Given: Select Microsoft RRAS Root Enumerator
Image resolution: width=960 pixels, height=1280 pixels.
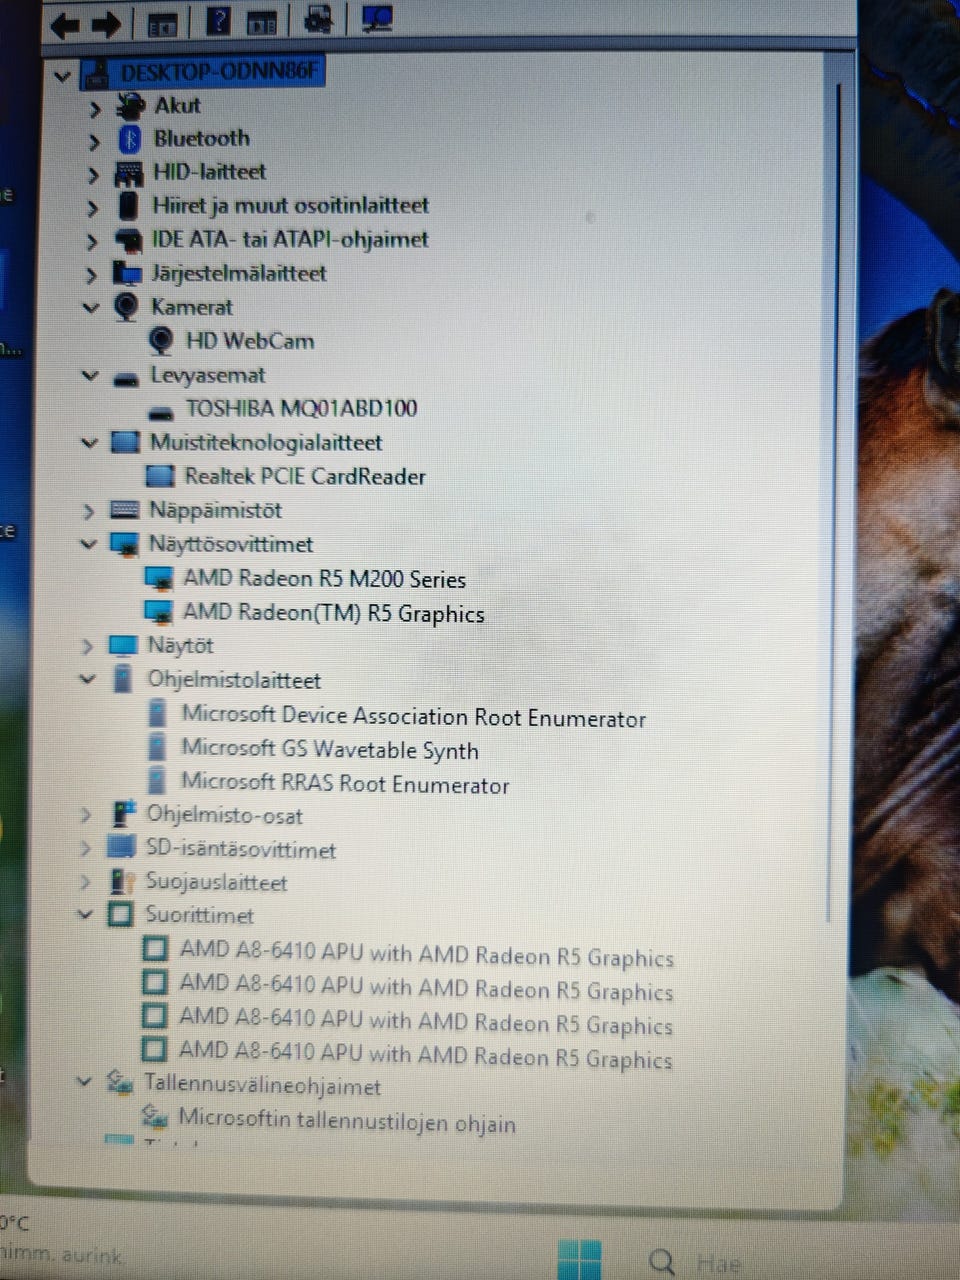Looking at the screenshot, I should pyautogui.click(x=345, y=783).
